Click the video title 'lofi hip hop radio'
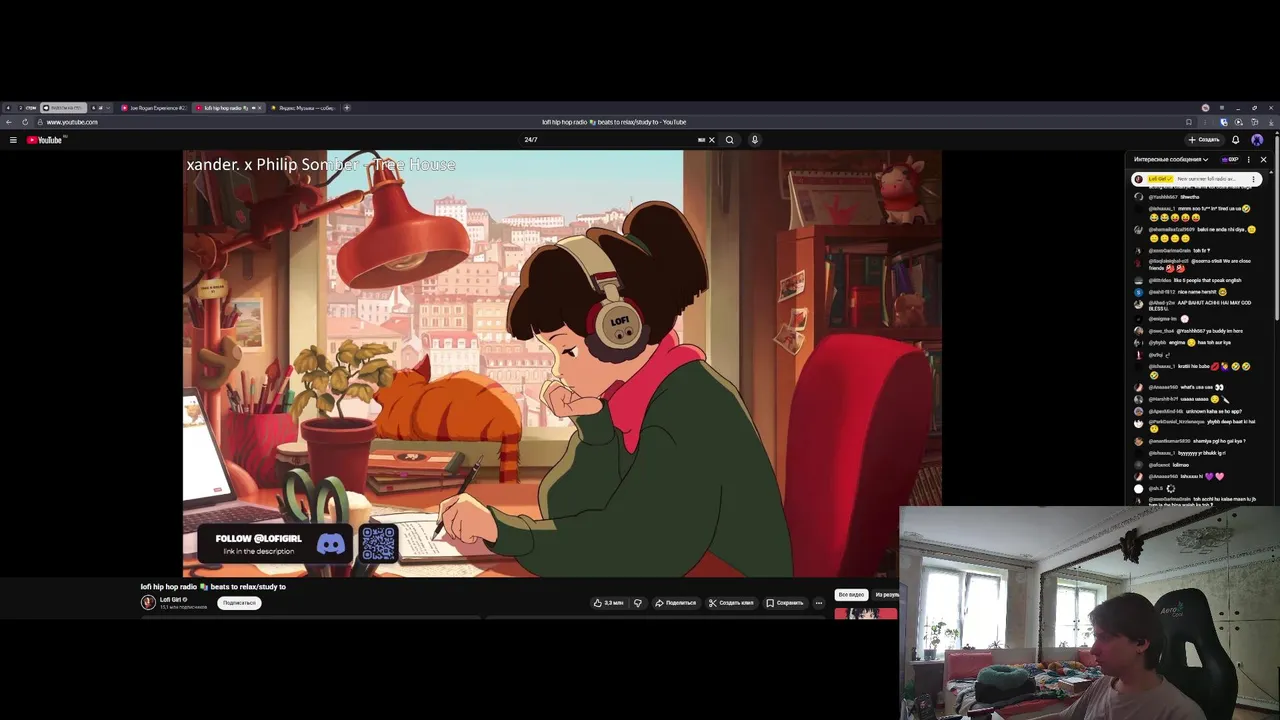This screenshot has height=720, width=1280. (213, 587)
